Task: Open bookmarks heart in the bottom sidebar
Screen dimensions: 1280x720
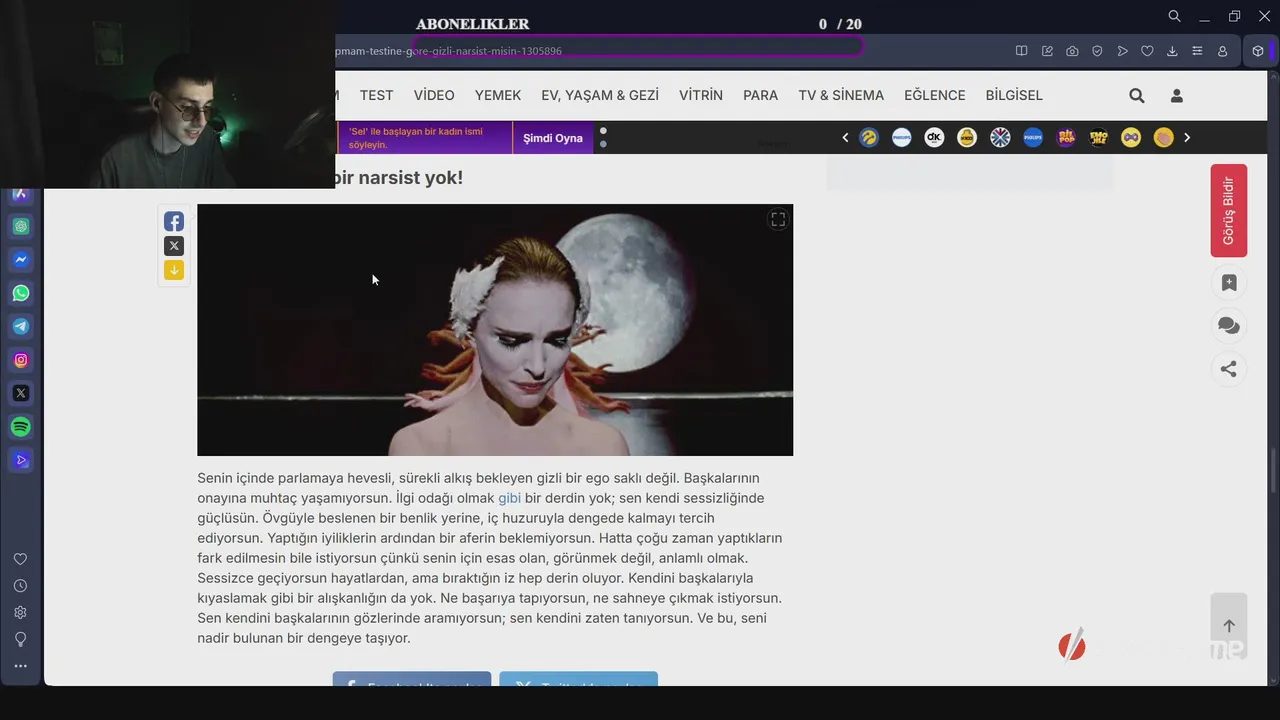Action: pyautogui.click(x=20, y=559)
